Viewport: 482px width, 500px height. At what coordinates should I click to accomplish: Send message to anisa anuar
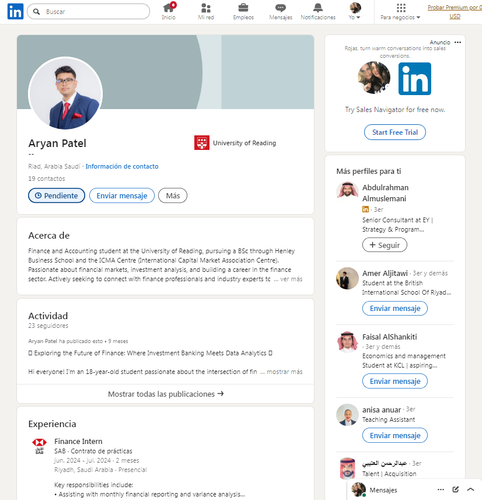click(395, 435)
